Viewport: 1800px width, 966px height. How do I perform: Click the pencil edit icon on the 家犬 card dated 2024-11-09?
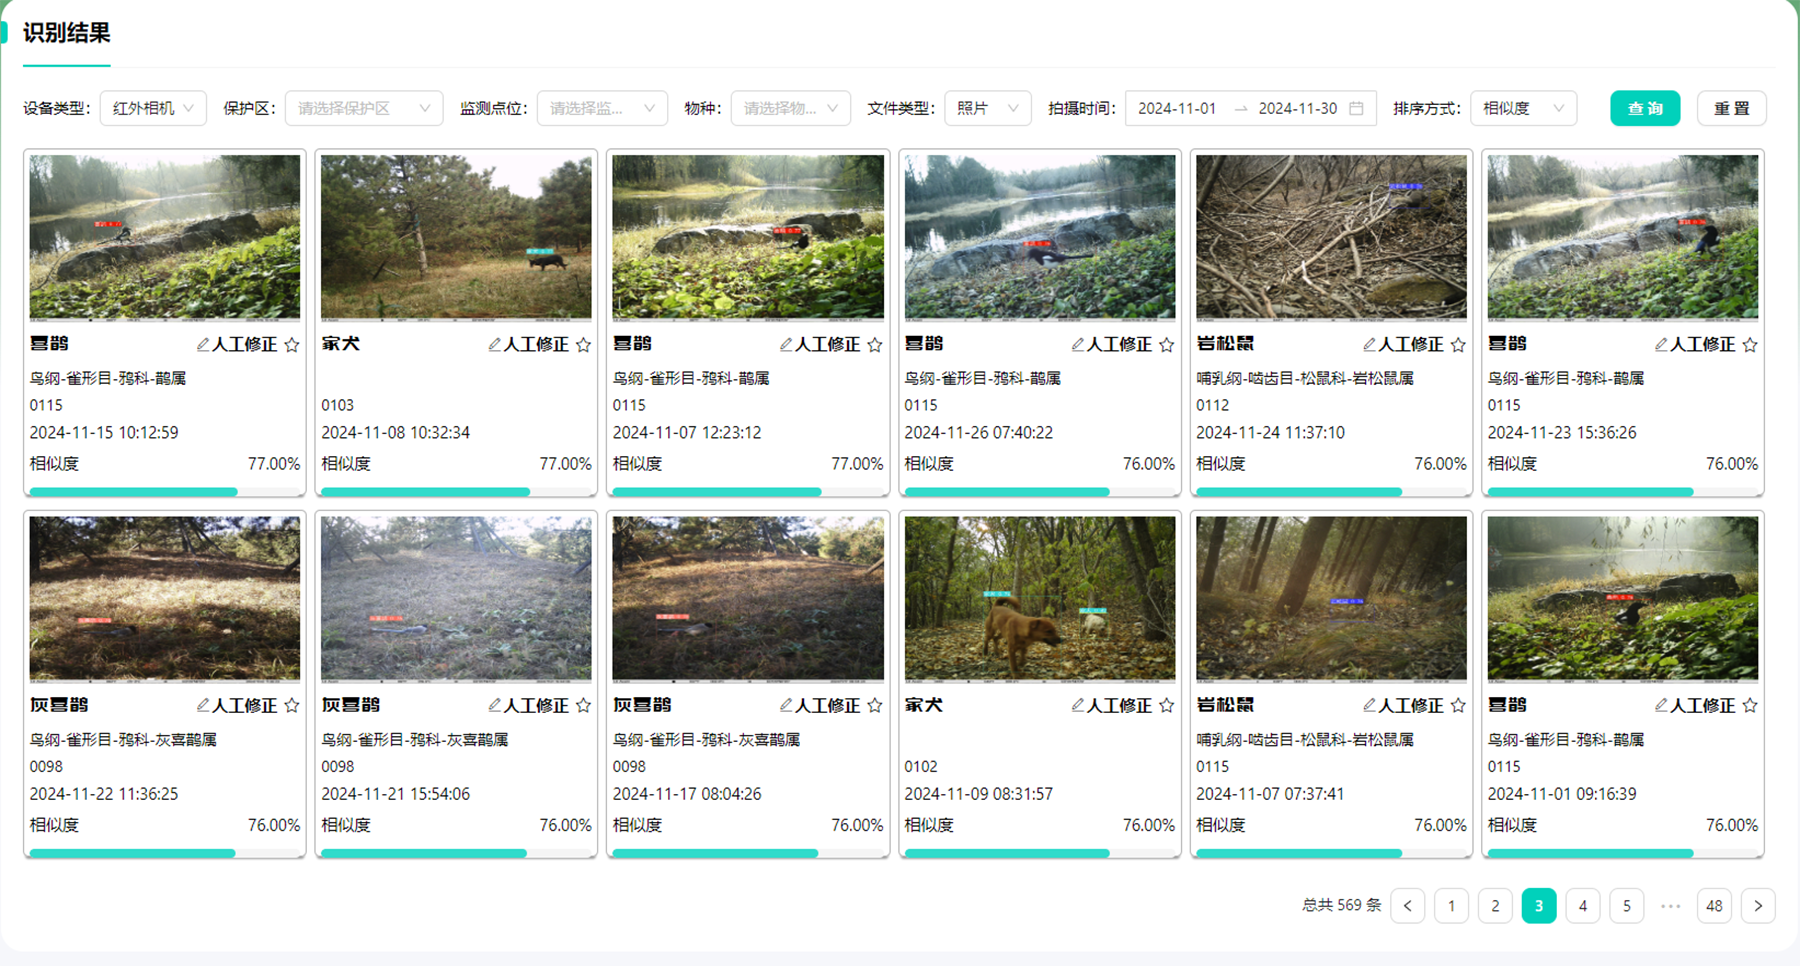pyautogui.click(x=1077, y=706)
